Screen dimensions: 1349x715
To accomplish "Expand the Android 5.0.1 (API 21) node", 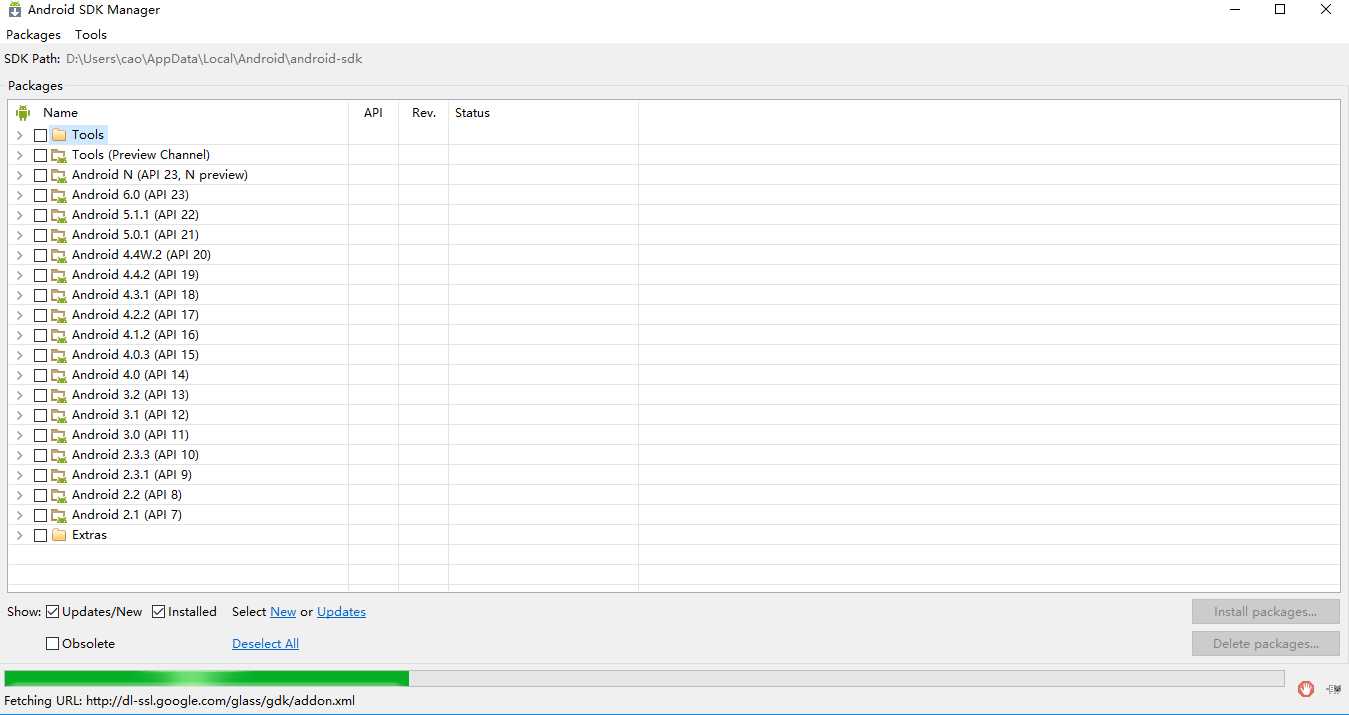I will tap(19, 235).
